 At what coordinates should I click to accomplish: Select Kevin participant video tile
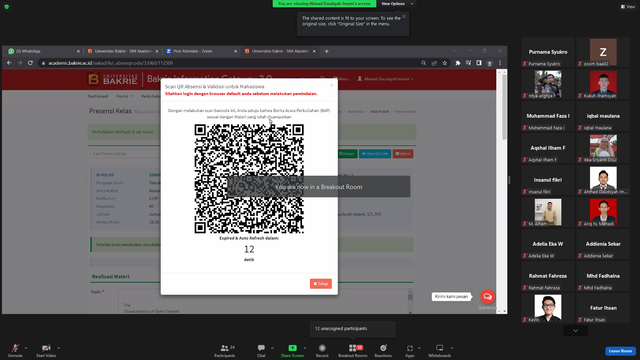548,308
